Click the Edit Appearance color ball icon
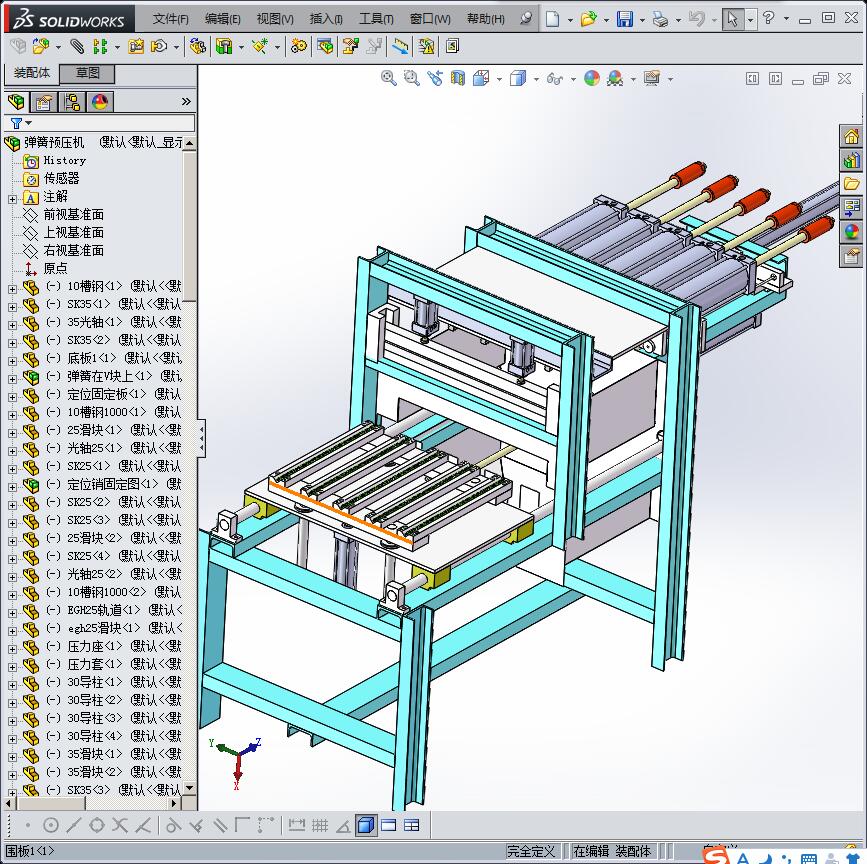 click(592, 78)
